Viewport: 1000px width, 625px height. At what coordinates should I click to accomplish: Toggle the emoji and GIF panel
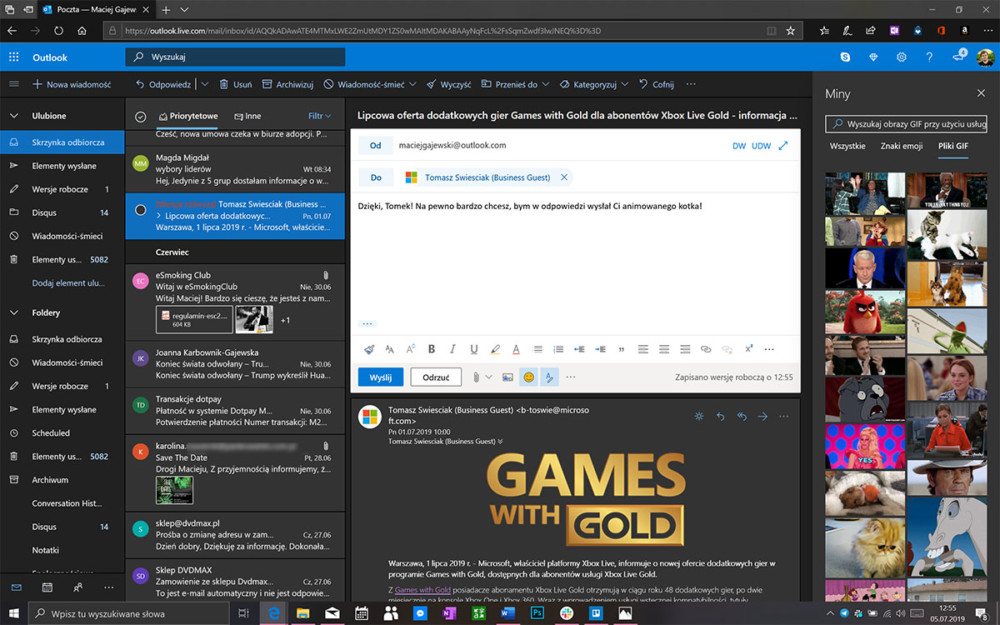pyautogui.click(x=529, y=378)
